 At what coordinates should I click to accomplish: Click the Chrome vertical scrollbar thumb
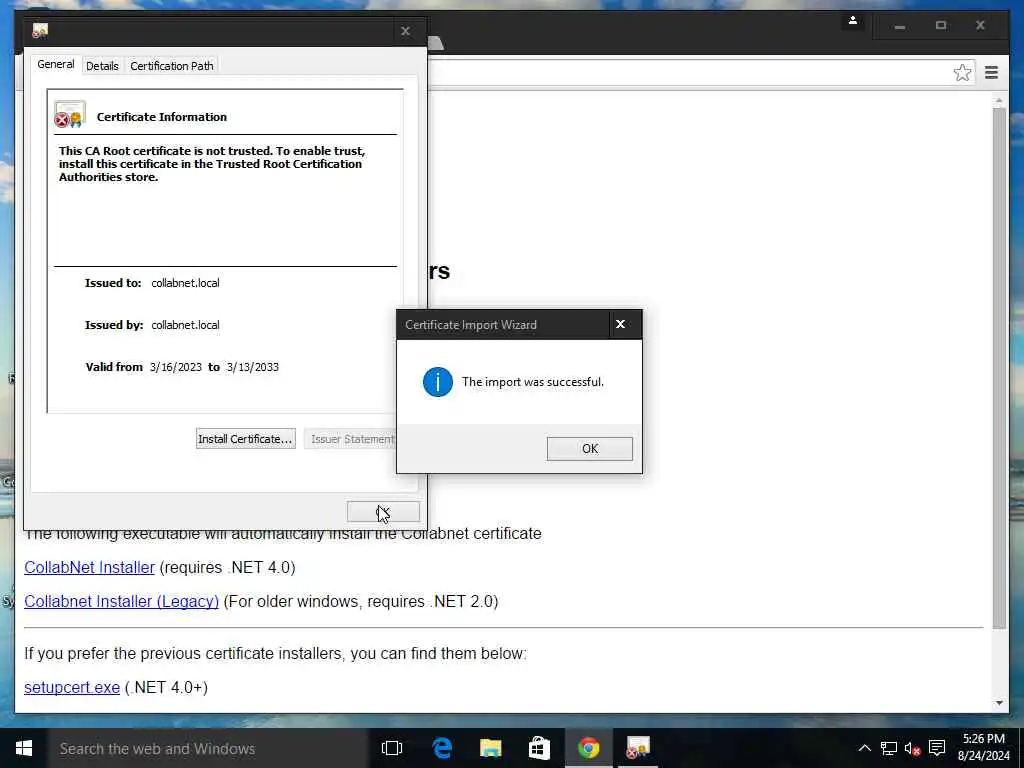(999, 368)
